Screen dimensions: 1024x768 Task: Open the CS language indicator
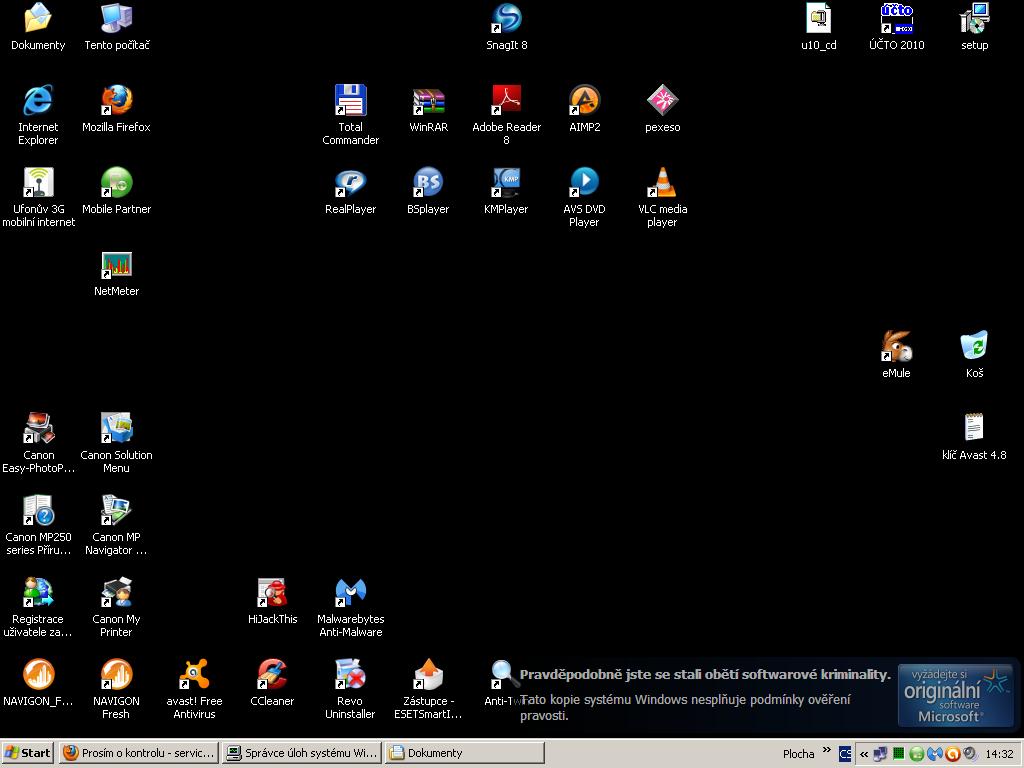[x=845, y=754]
